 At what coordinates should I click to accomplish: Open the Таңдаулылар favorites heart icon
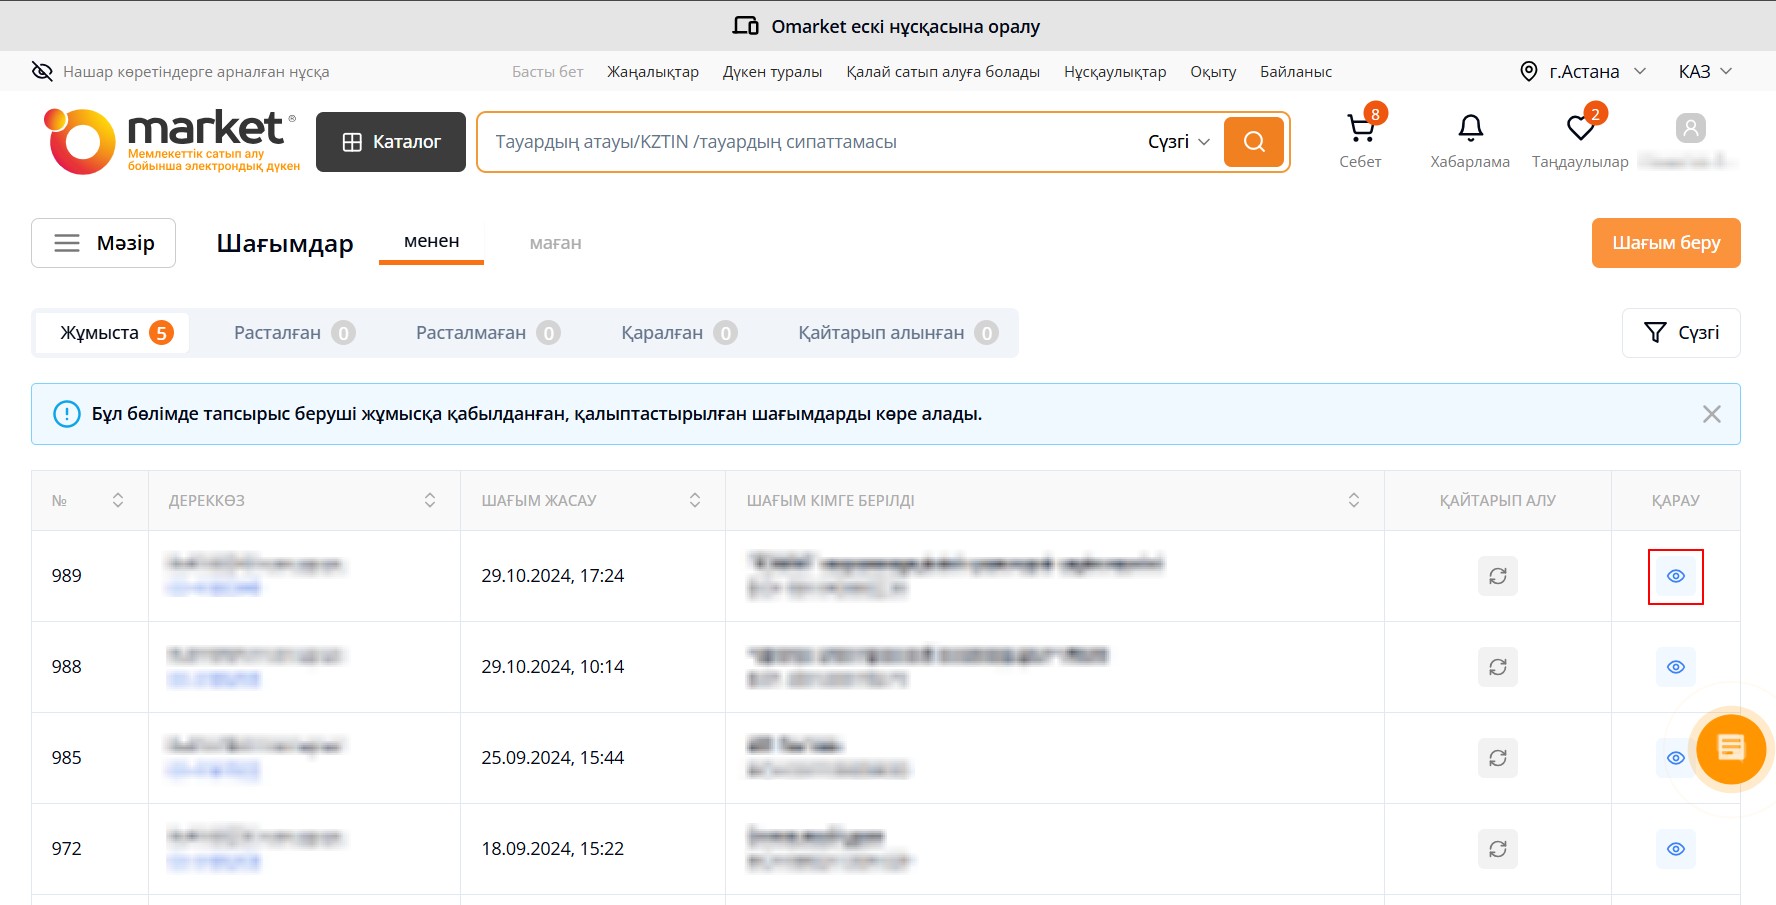1580,129
